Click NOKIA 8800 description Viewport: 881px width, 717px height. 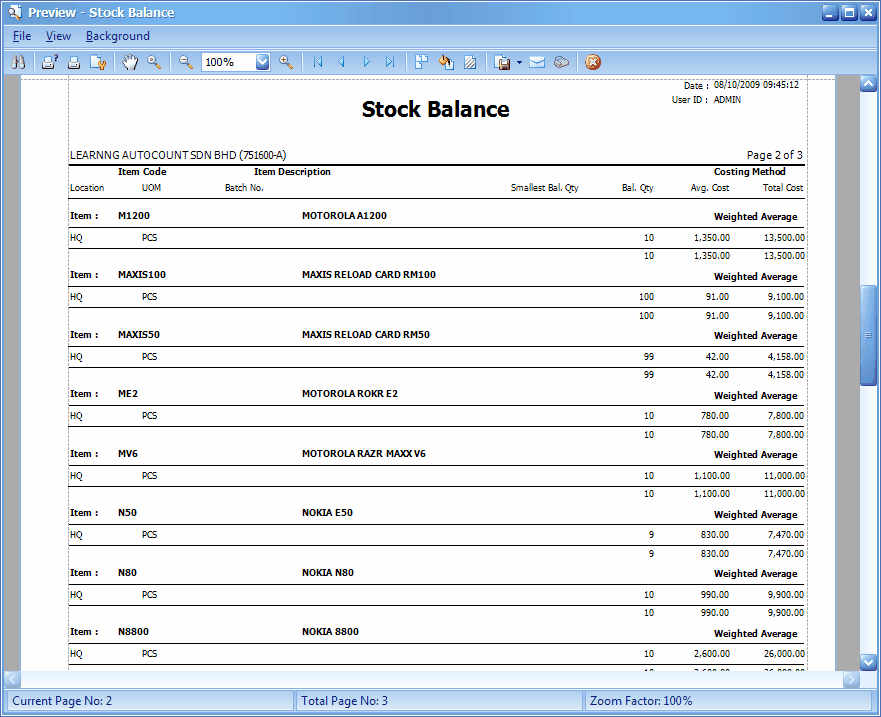click(330, 632)
